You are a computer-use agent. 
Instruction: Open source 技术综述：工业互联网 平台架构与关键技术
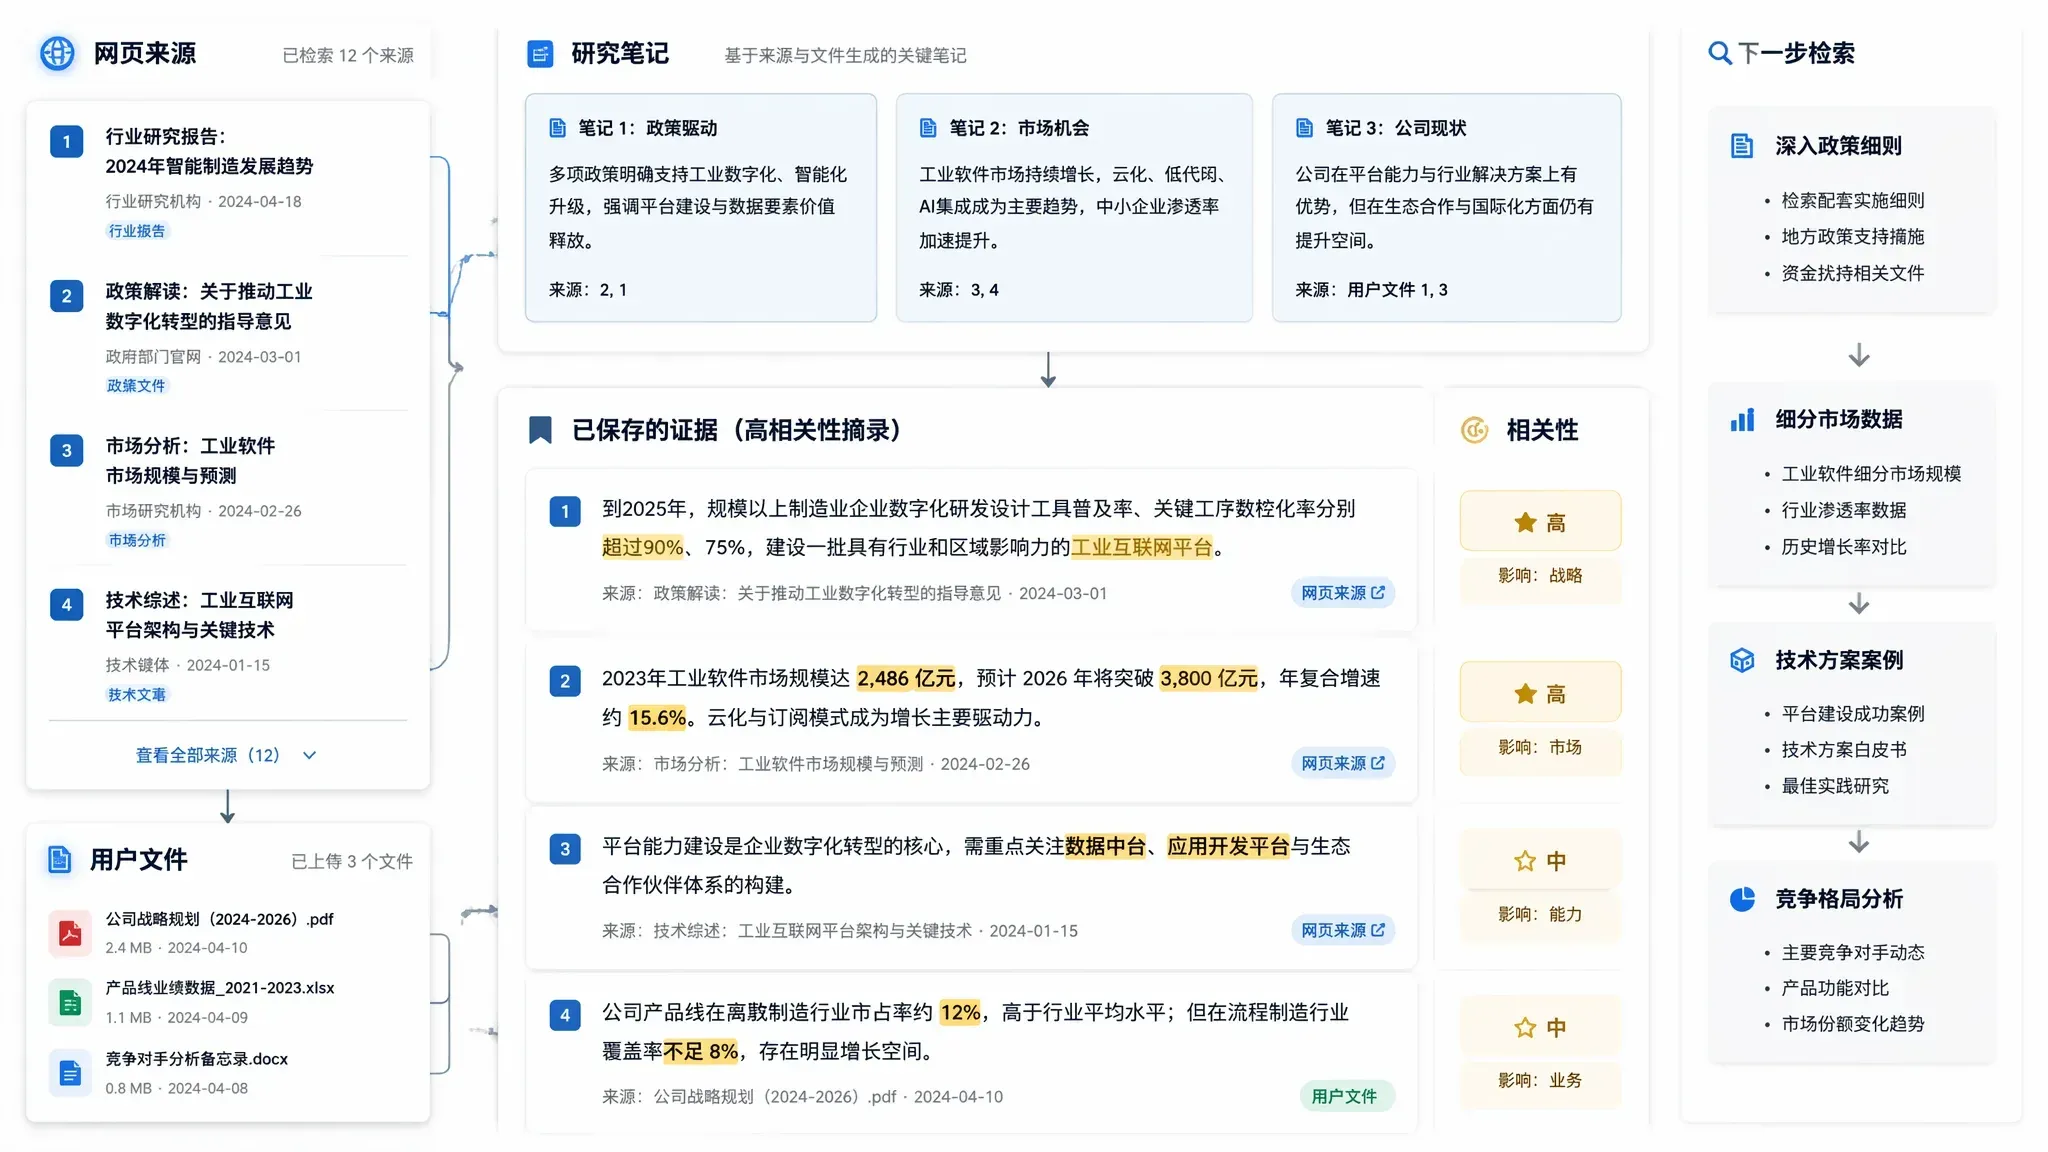coord(199,615)
